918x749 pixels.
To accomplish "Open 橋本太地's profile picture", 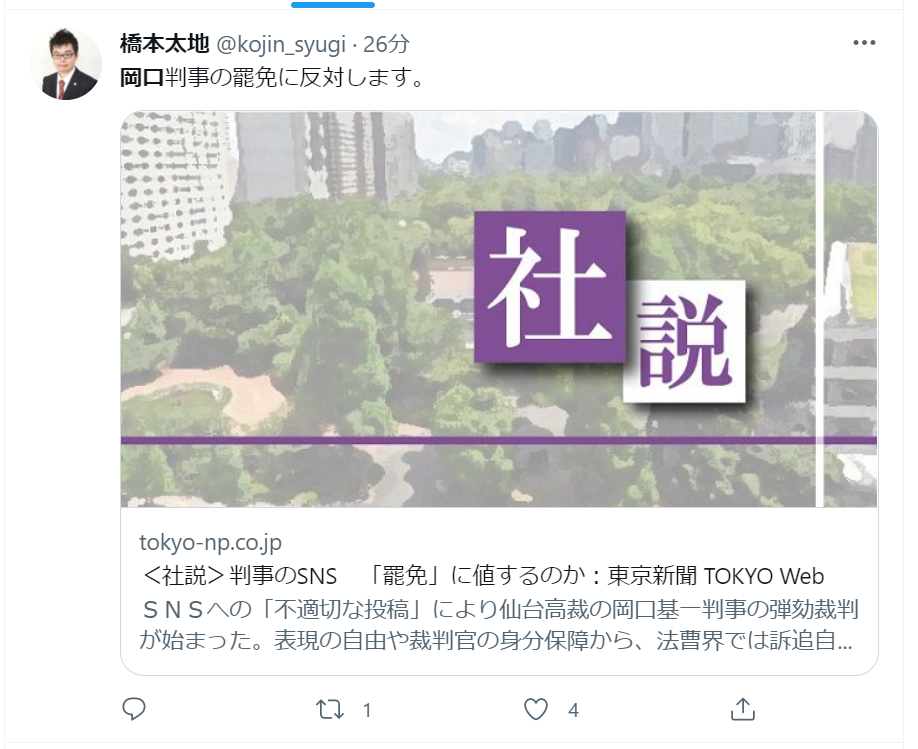I will click(x=66, y=64).
